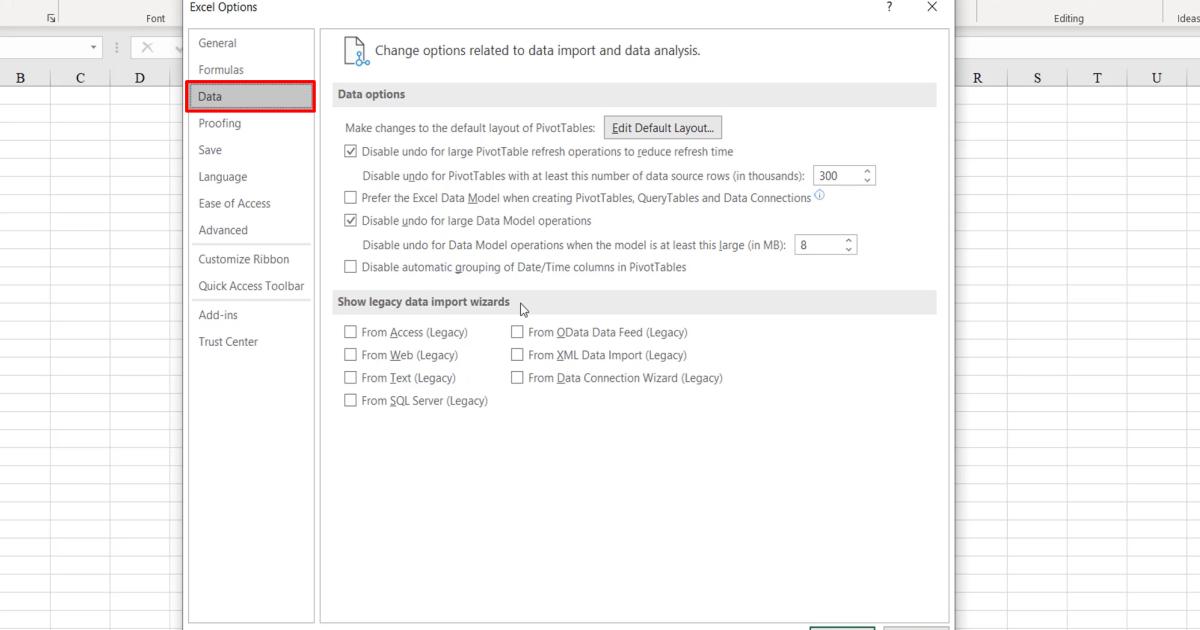
Task: Click the down stepper beside the 8 MB value
Action: pyautogui.click(x=848, y=249)
